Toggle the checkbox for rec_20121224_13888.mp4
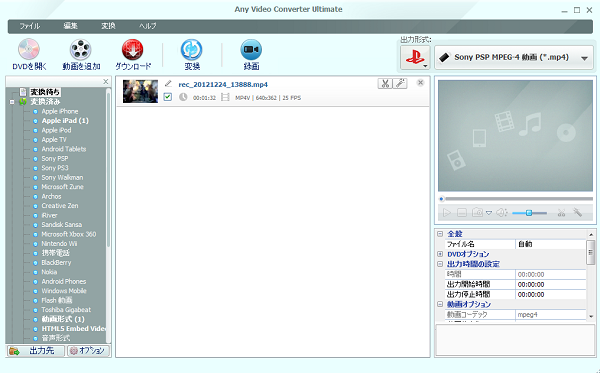This screenshot has height=373, width=600. [168, 97]
